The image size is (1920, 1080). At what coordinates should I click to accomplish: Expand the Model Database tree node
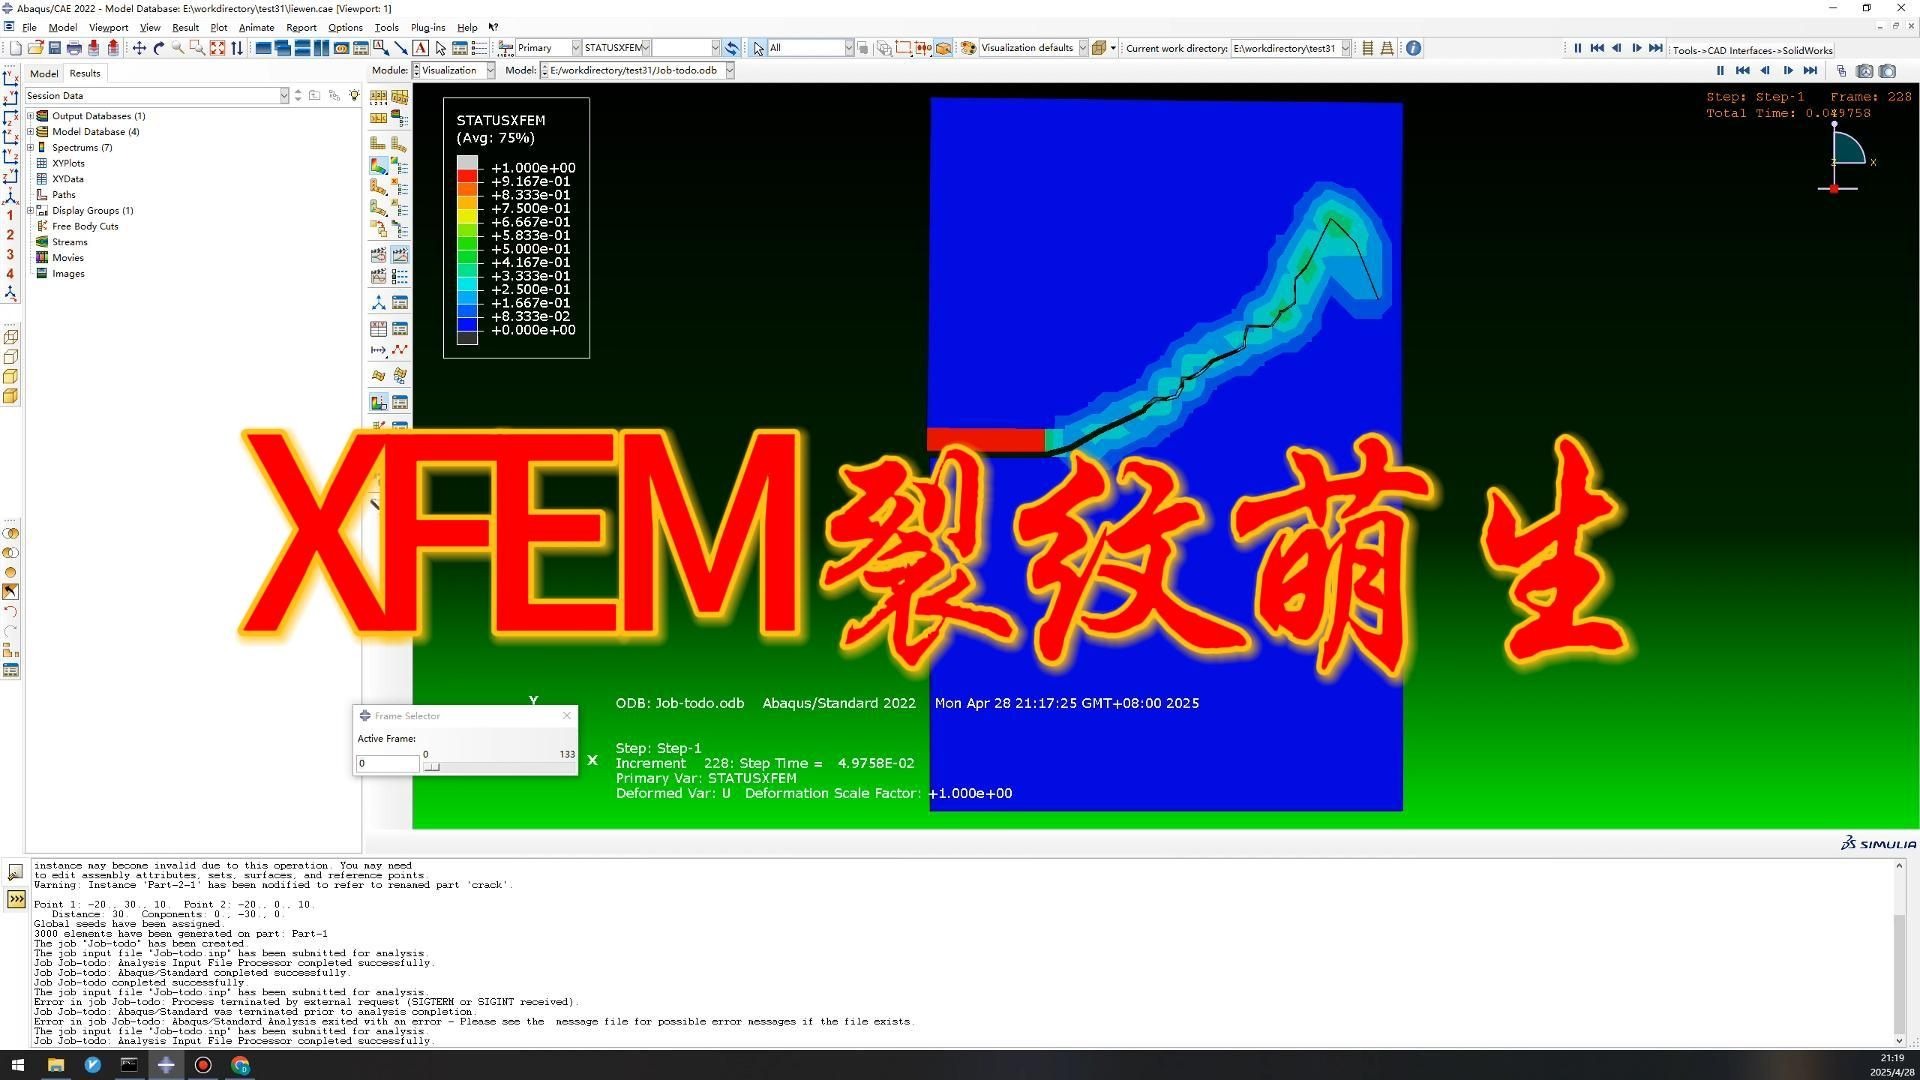(30, 131)
